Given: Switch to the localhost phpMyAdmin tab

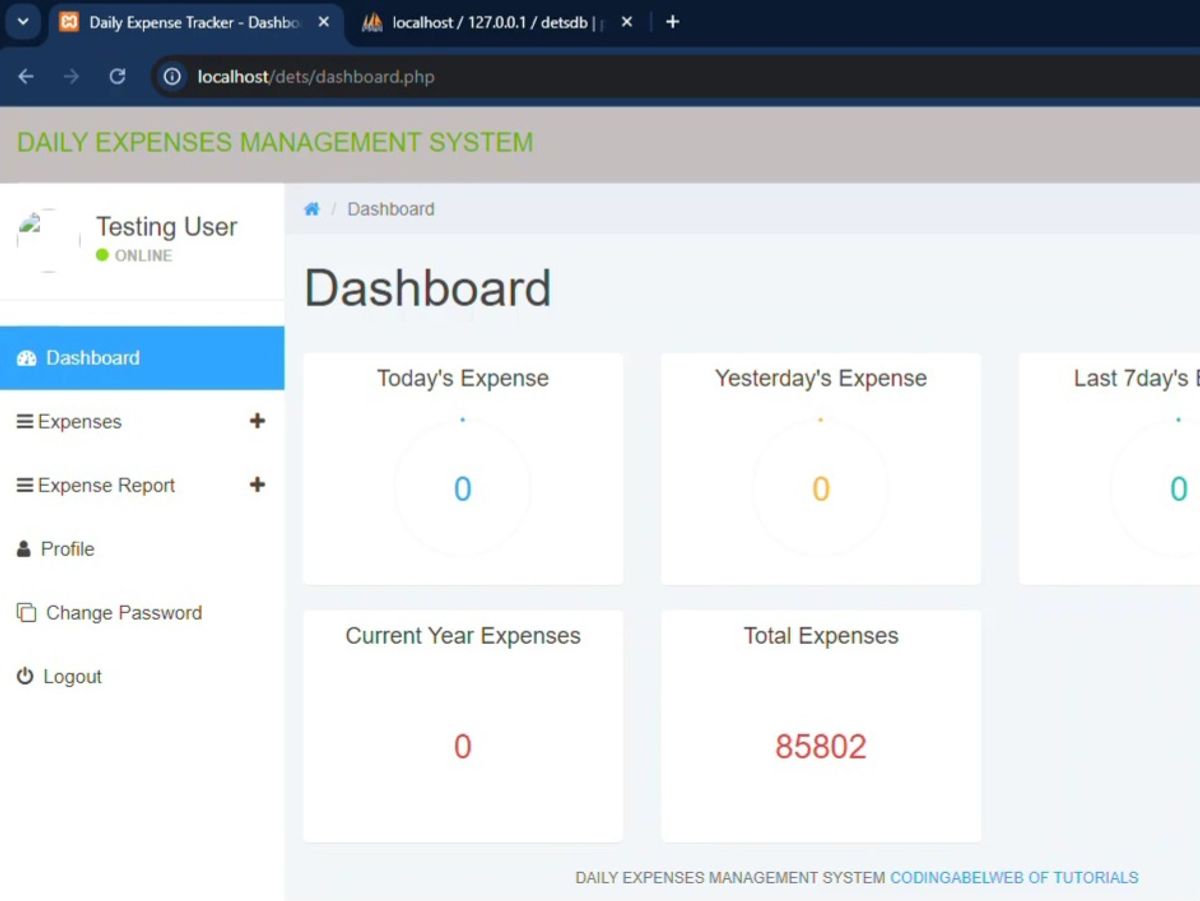Looking at the screenshot, I should coord(490,22).
